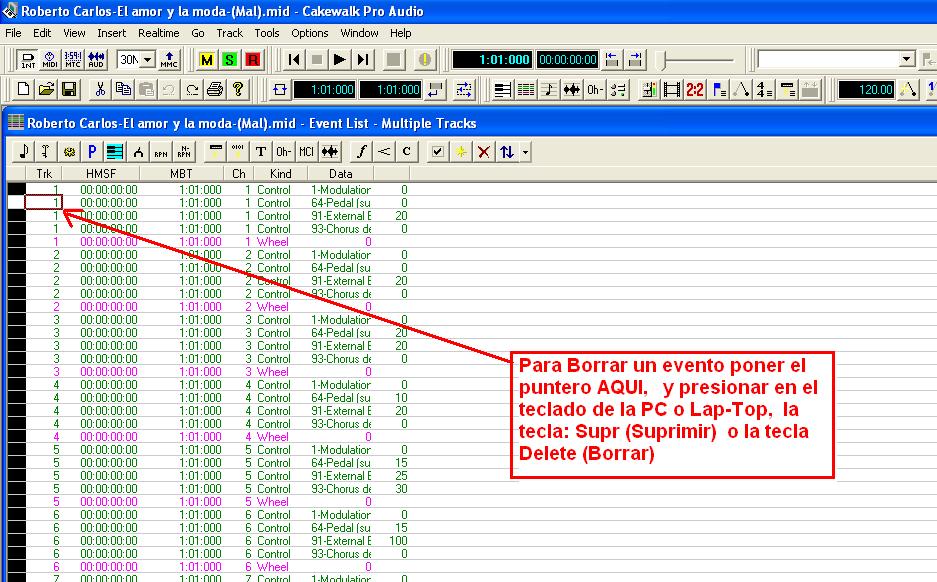This screenshot has width=937, height=582.
Task: Click the 1:01:000 Now time display
Action: coord(492,59)
